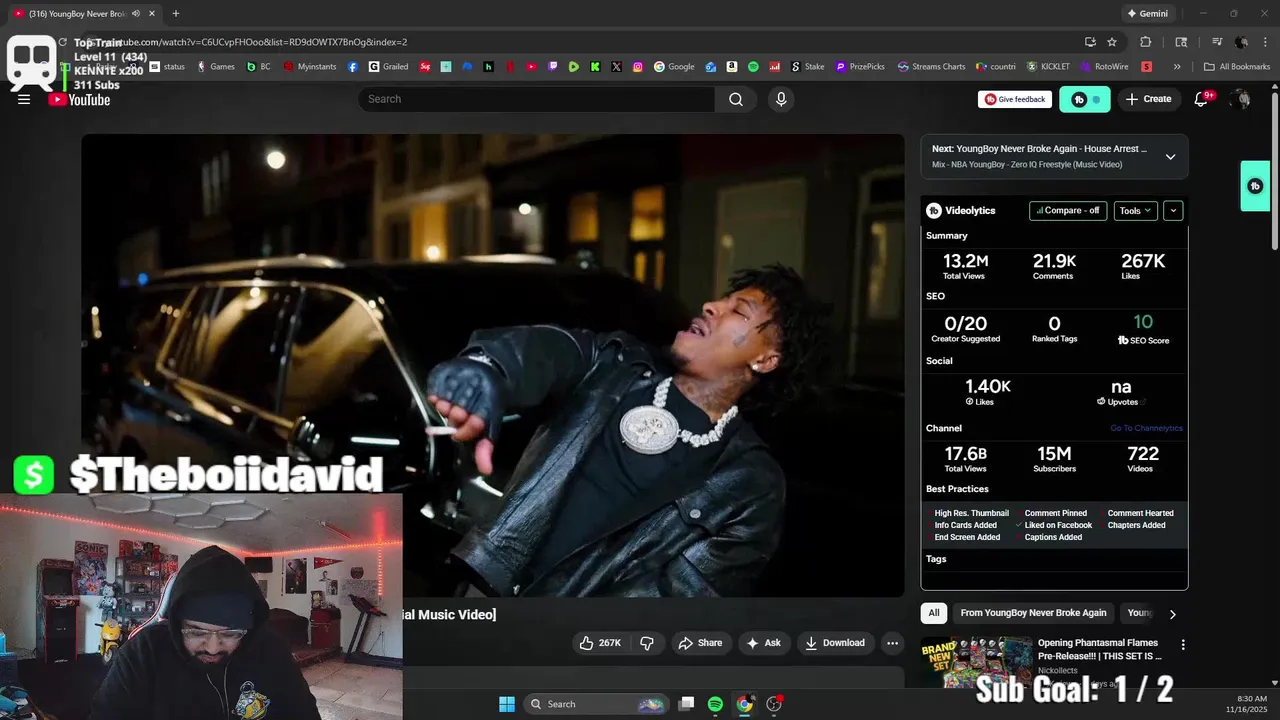1280x720 pixels.
Task: Open the Grailed bookmark
Action: [389, 67]
